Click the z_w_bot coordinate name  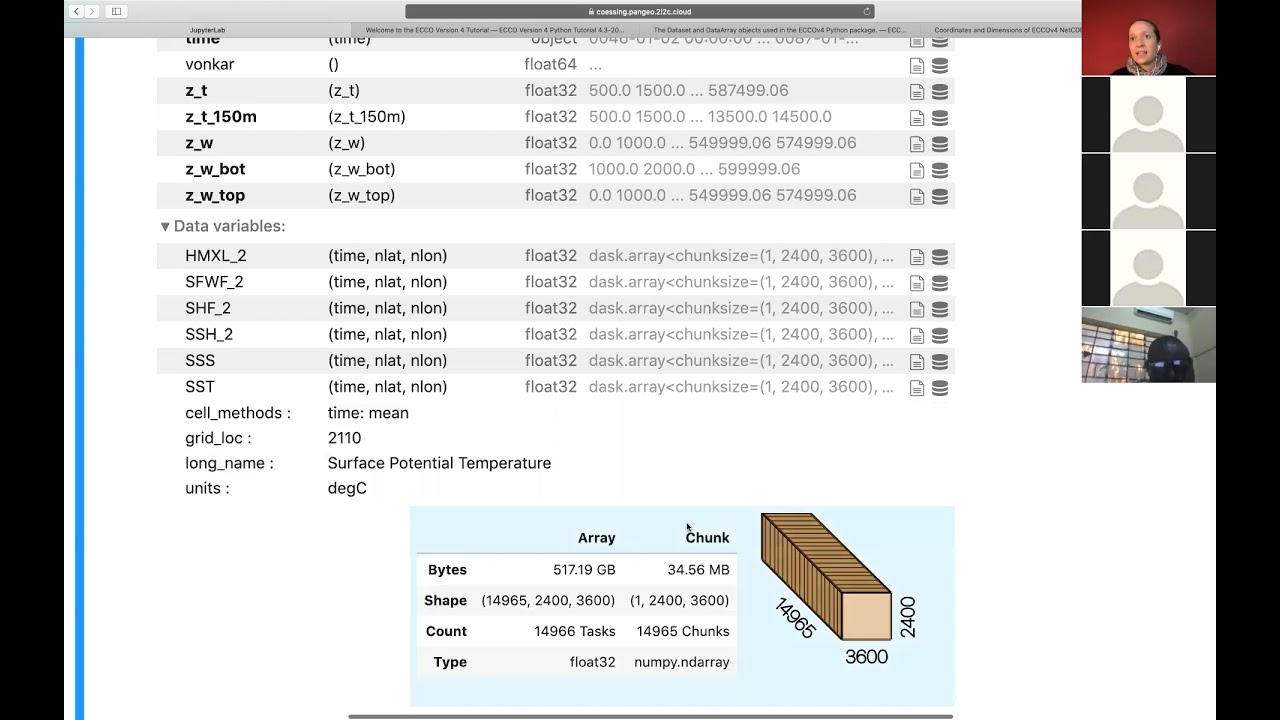tap(215, 169)
